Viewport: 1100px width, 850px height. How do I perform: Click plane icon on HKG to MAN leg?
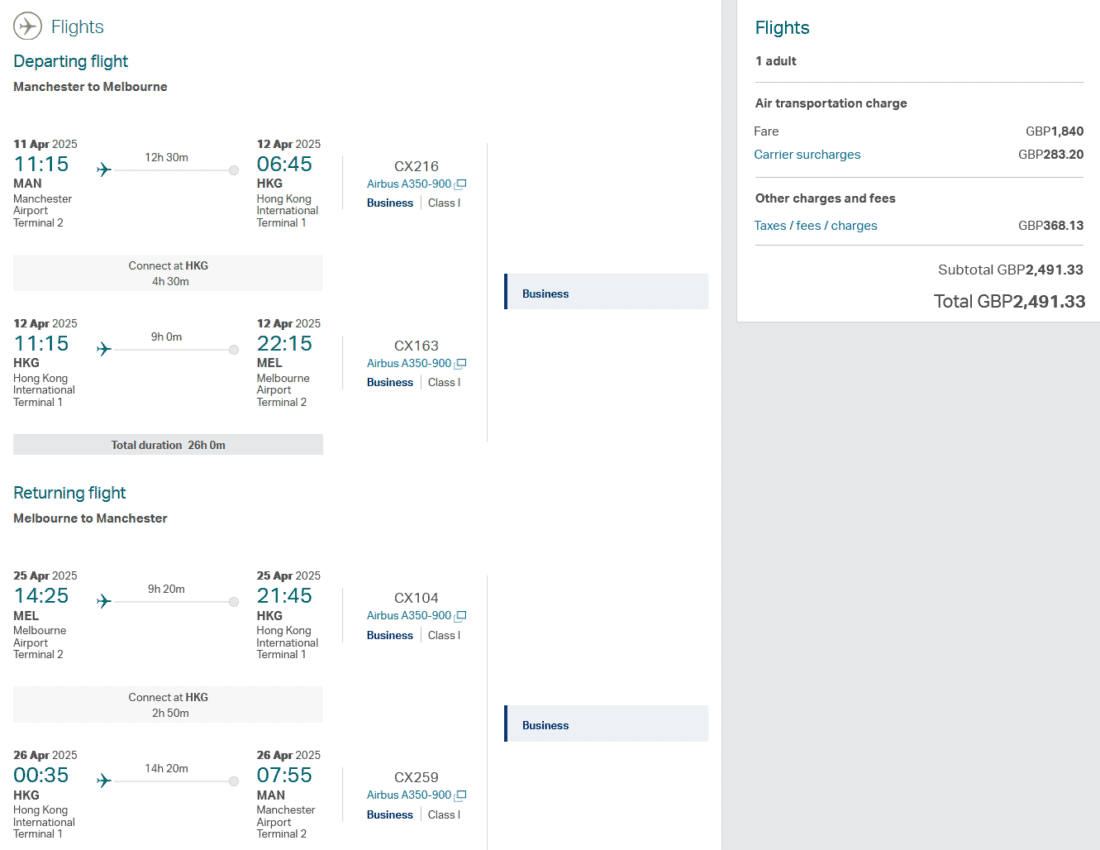tap(104, 780)
